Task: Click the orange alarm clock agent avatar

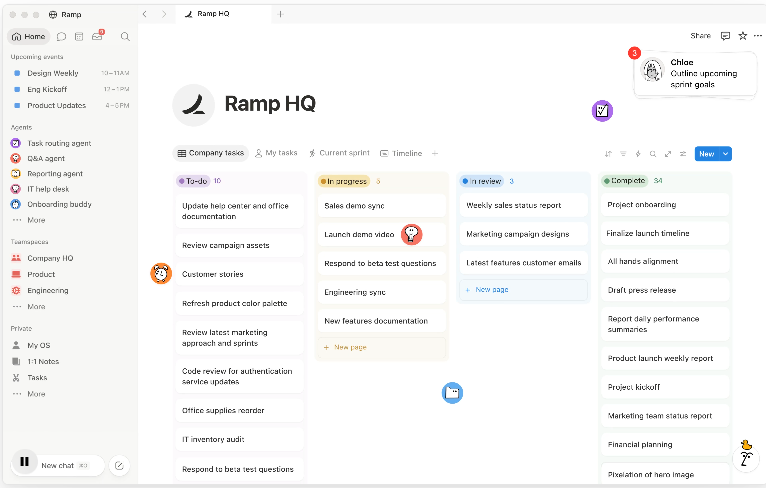Action: pyautogui.click(x=161, y=273)
